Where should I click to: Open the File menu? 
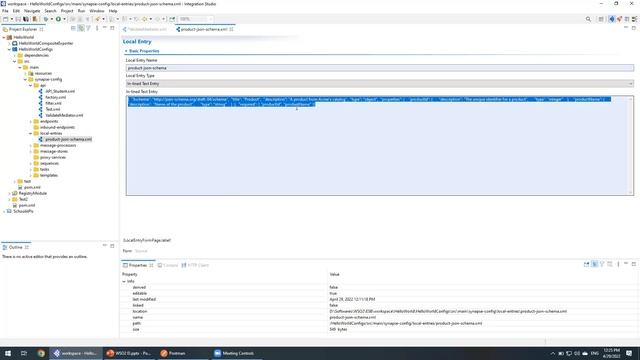[x=5, y=11]
